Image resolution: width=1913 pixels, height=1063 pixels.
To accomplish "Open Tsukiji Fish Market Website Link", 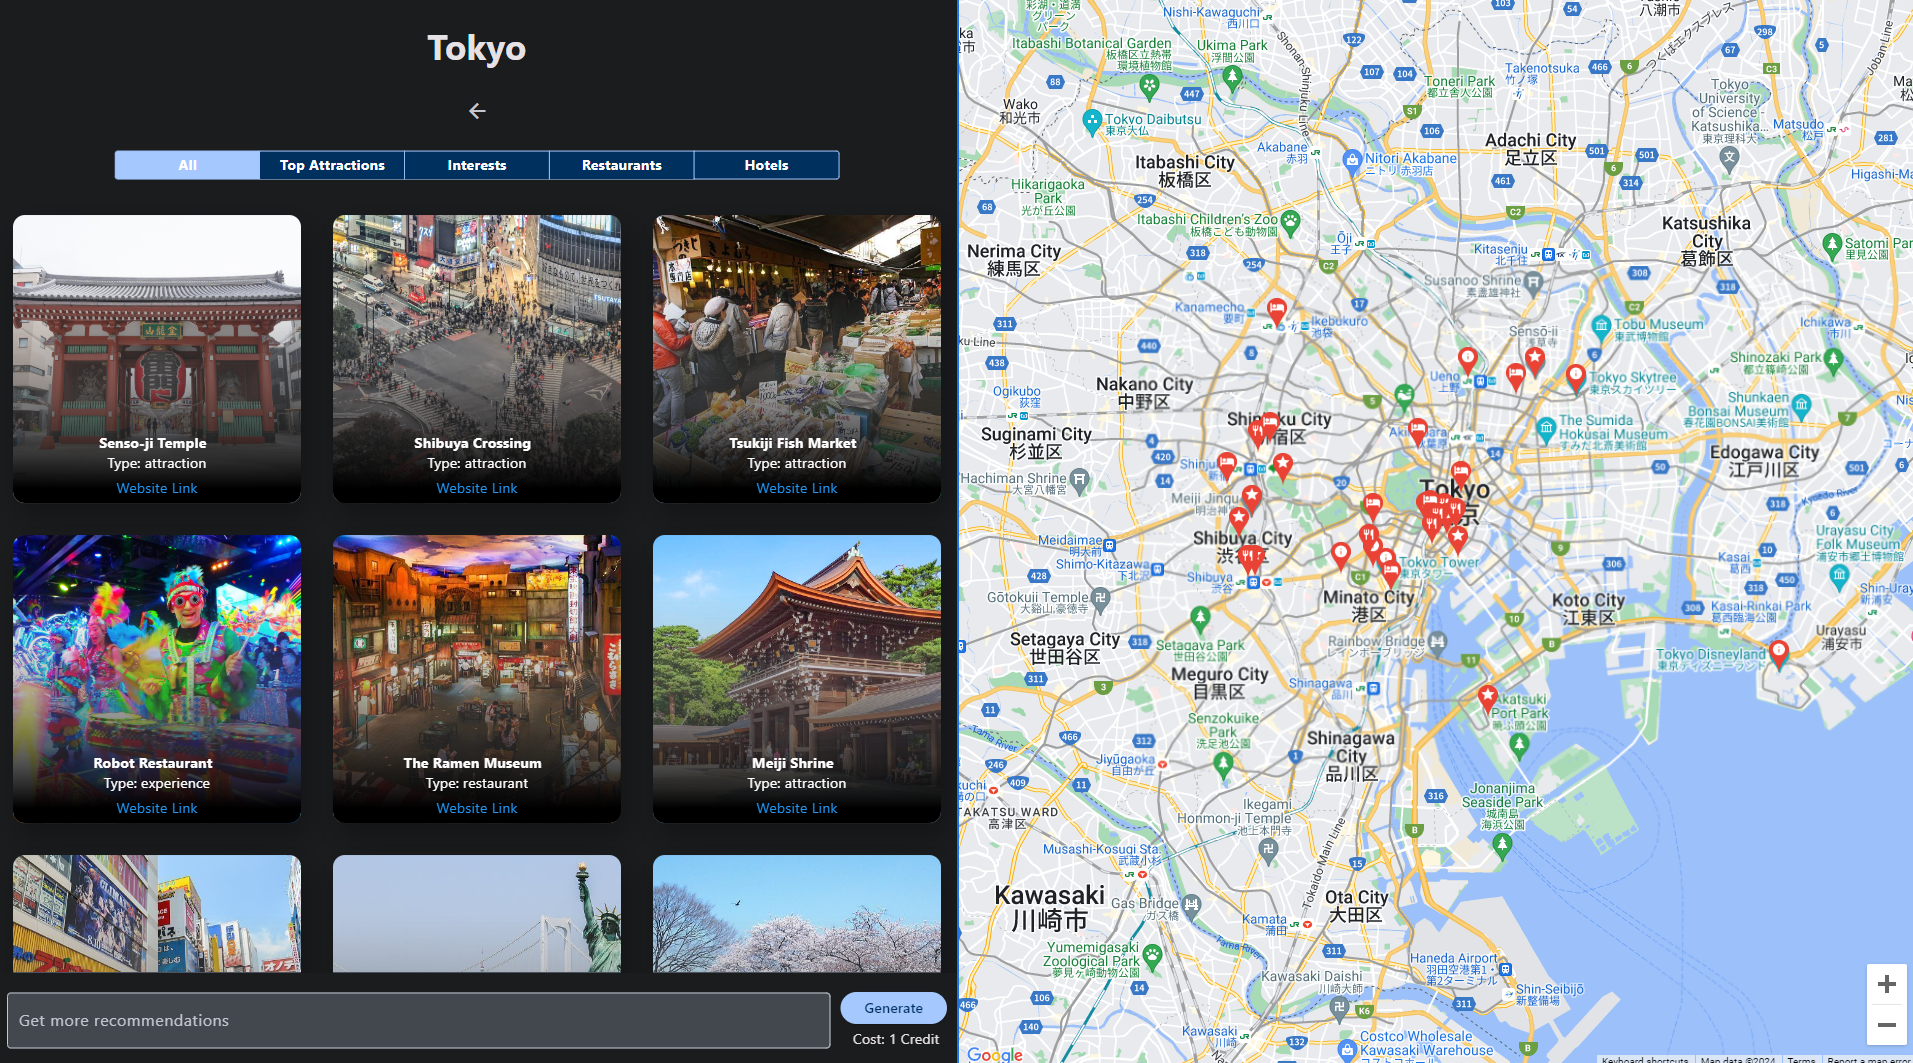I will coord(797,488).
